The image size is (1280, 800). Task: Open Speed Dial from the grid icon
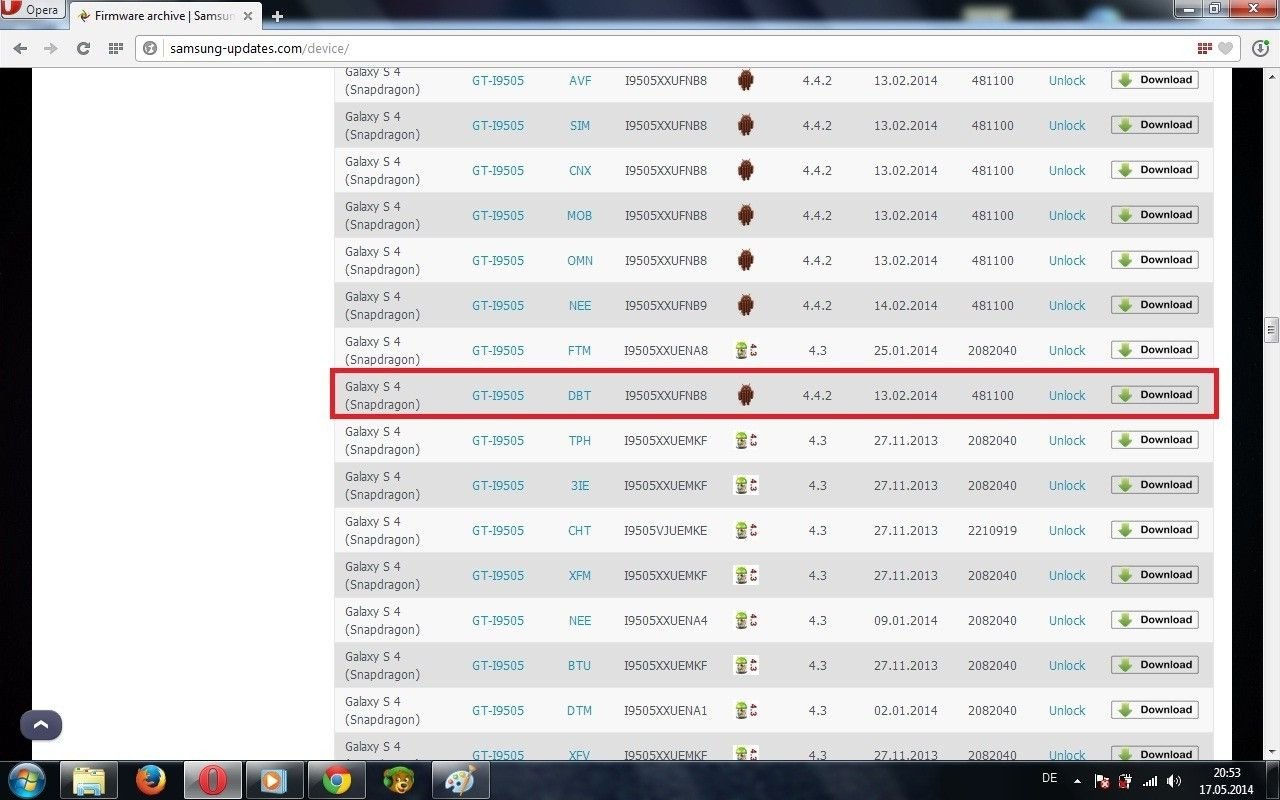tap(115, 48)
